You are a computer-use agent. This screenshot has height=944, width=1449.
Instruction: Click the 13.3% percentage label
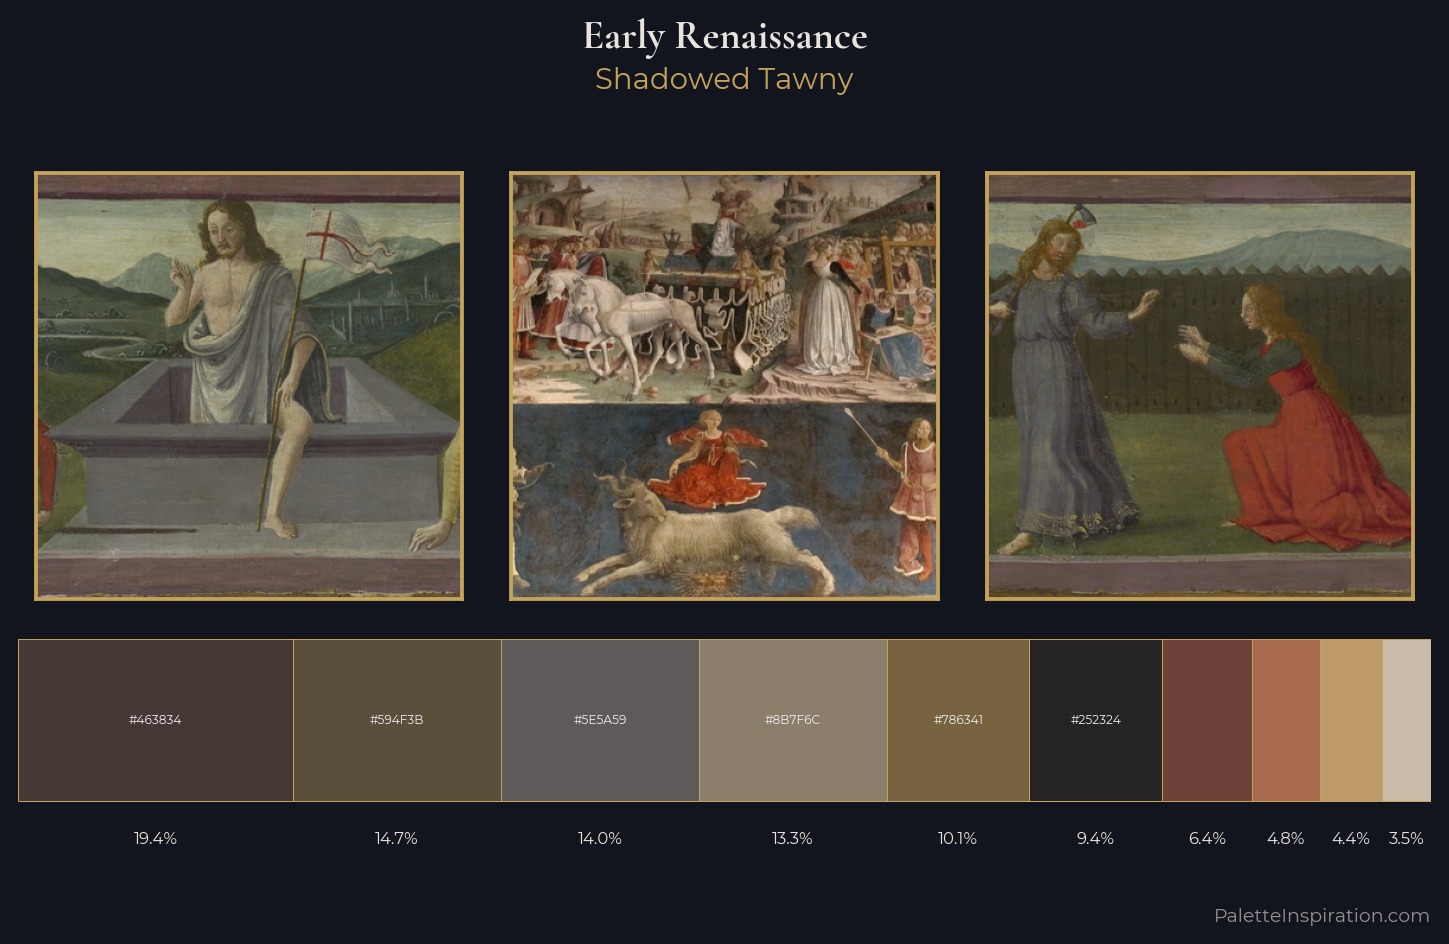pyautogui.click(x=792, y=838)
